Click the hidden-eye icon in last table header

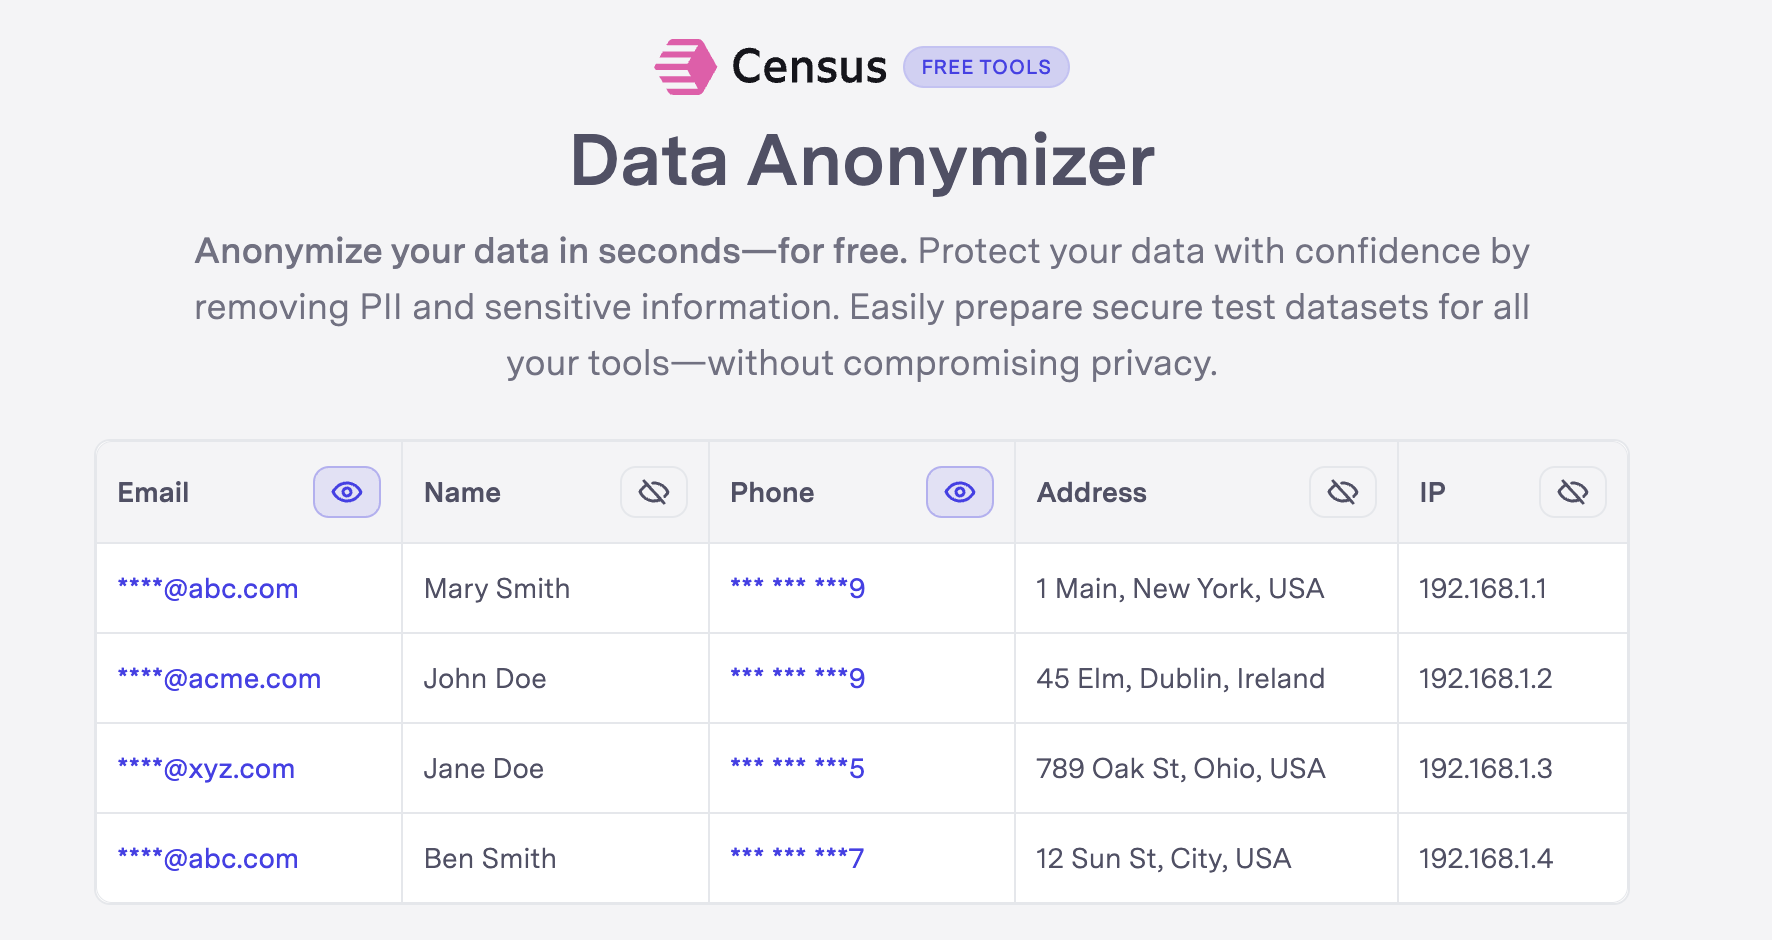(x=1572, y=492)
